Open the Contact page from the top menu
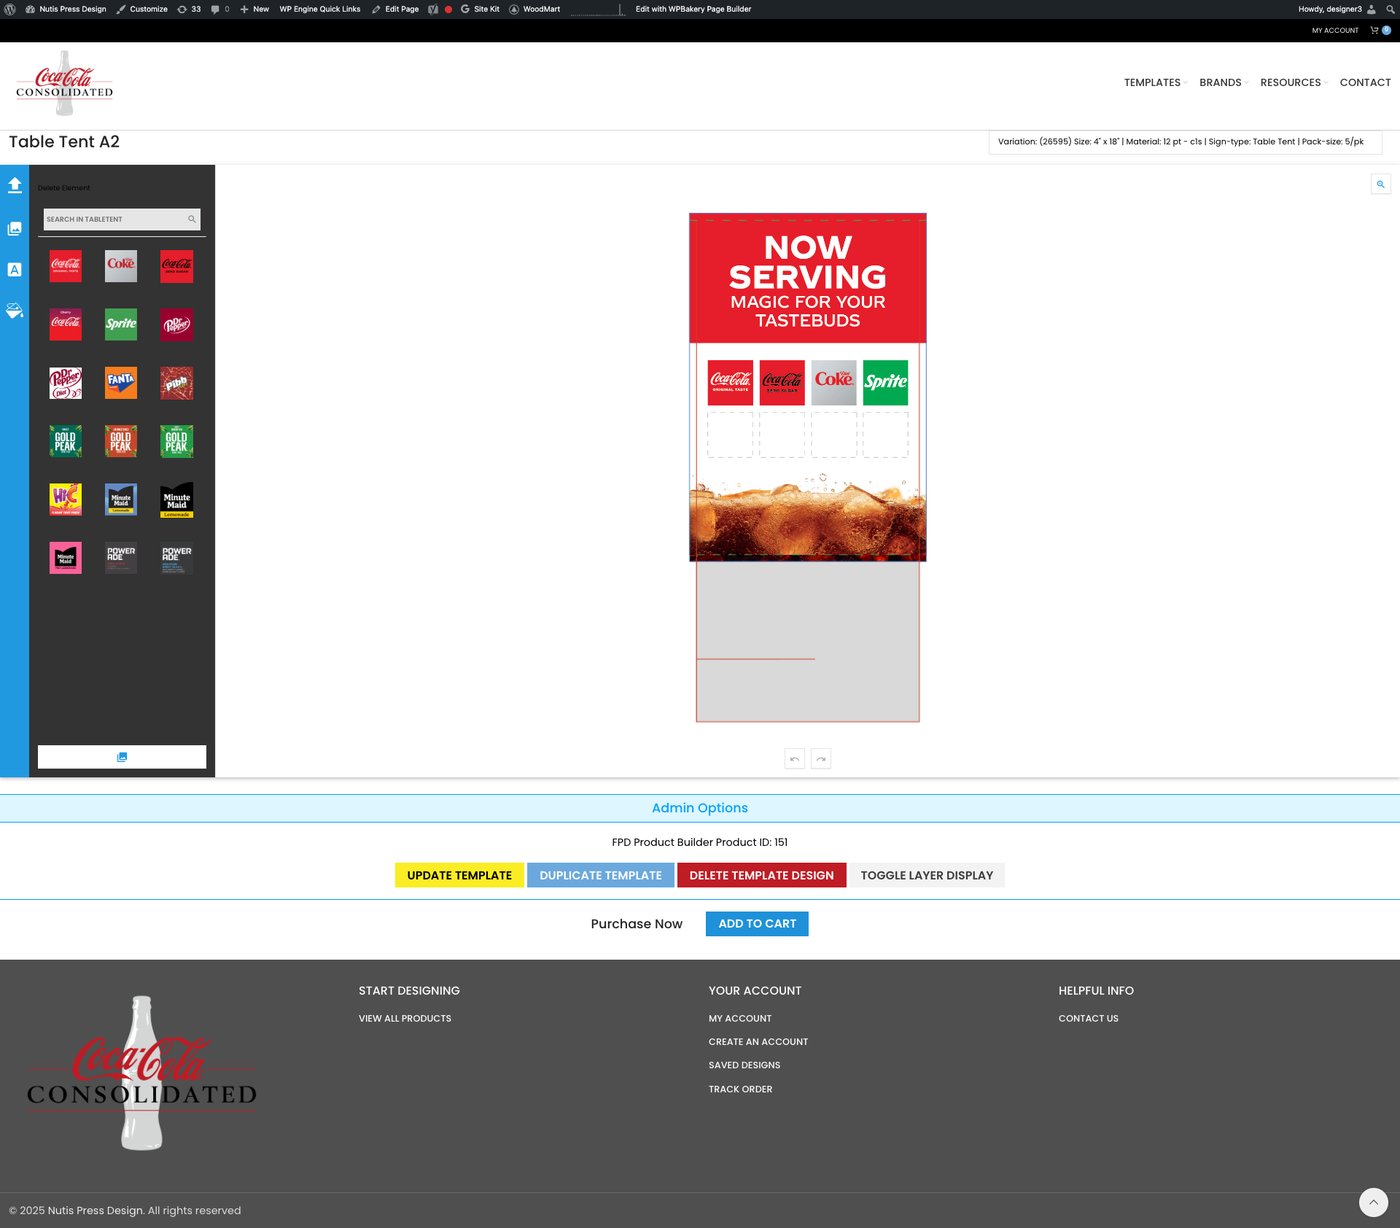Screen dimensions: 1400x1228 [x=1365, y=83]
